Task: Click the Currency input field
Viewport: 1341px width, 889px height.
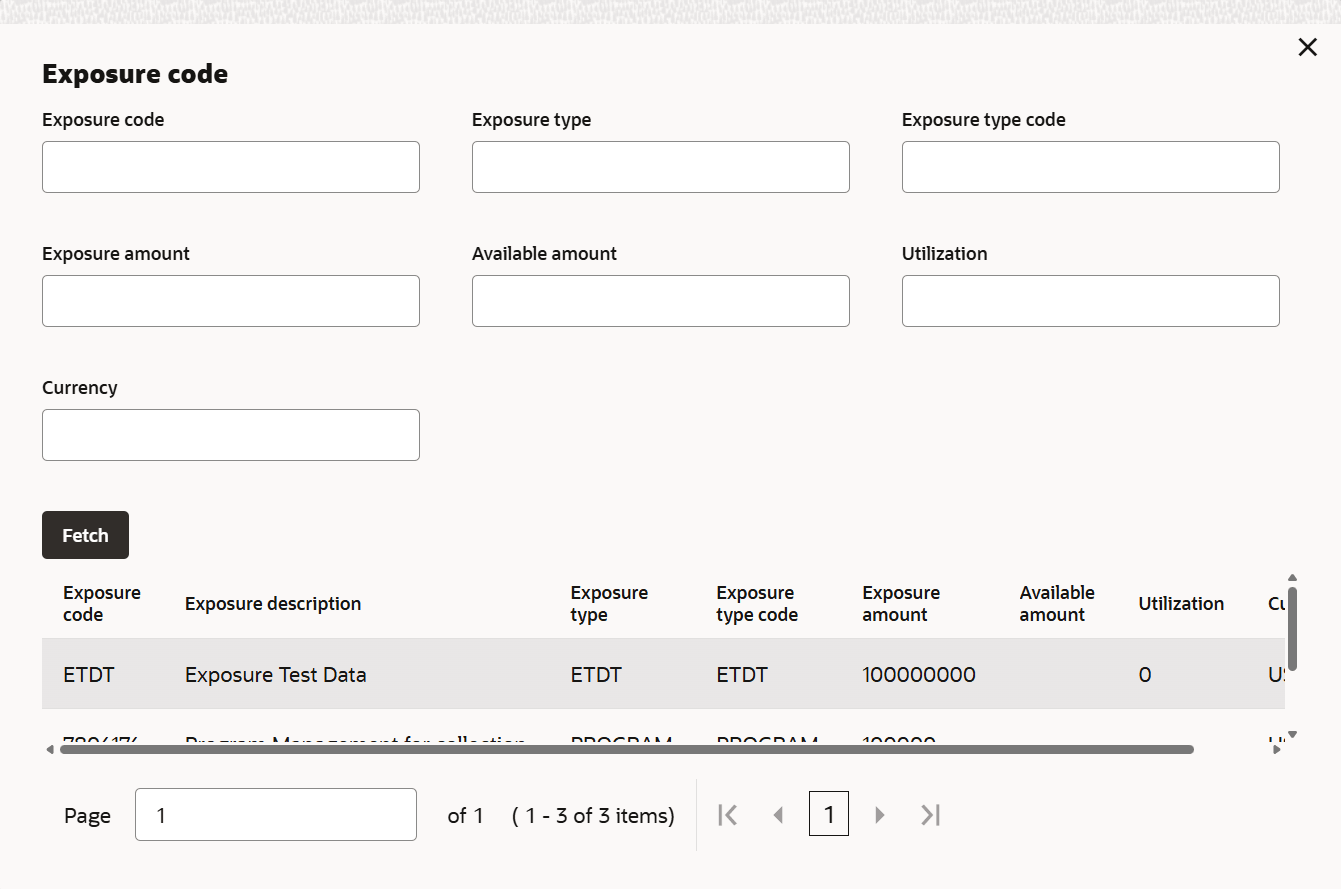Action: 230,435
